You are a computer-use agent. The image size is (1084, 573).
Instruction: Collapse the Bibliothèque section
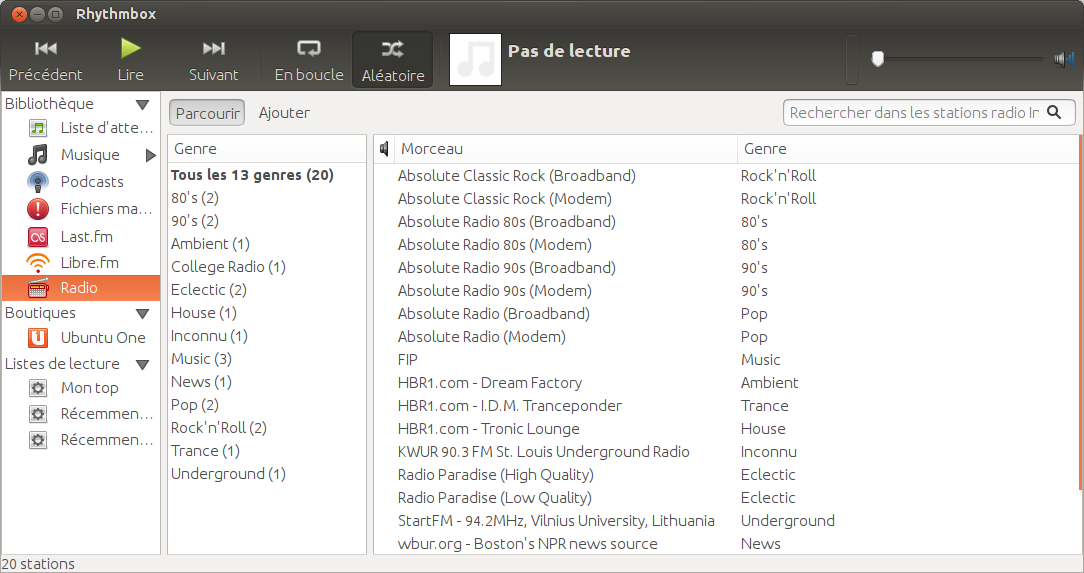pos(142,104)
